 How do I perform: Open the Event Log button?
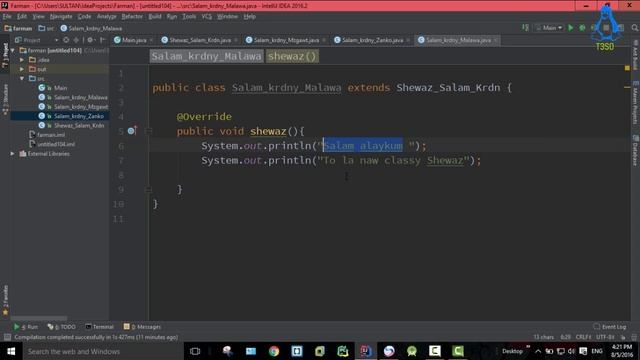coord(610,327)
